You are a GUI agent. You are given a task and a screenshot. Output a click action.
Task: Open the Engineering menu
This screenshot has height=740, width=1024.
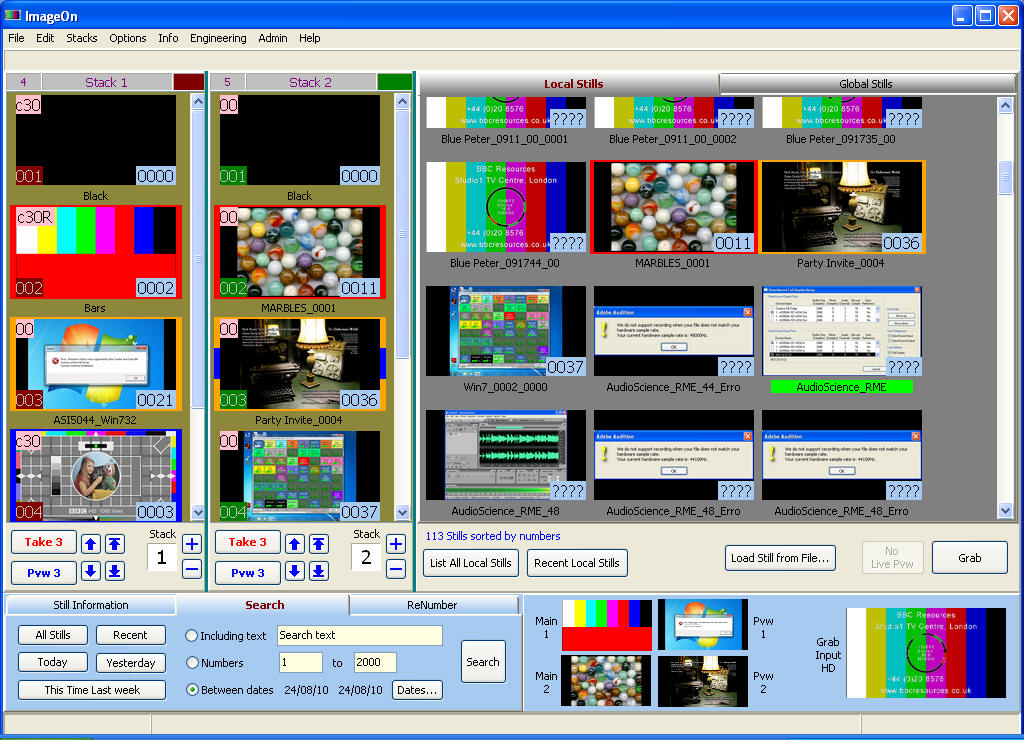coord(218,38)
